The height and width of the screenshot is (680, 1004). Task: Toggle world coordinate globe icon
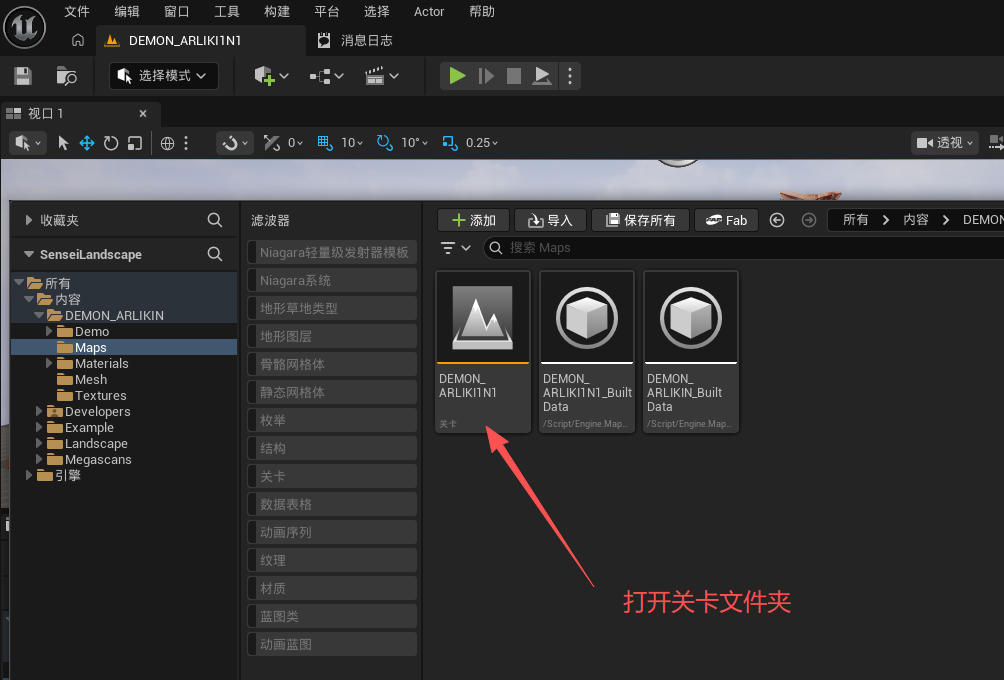point(167,143)
